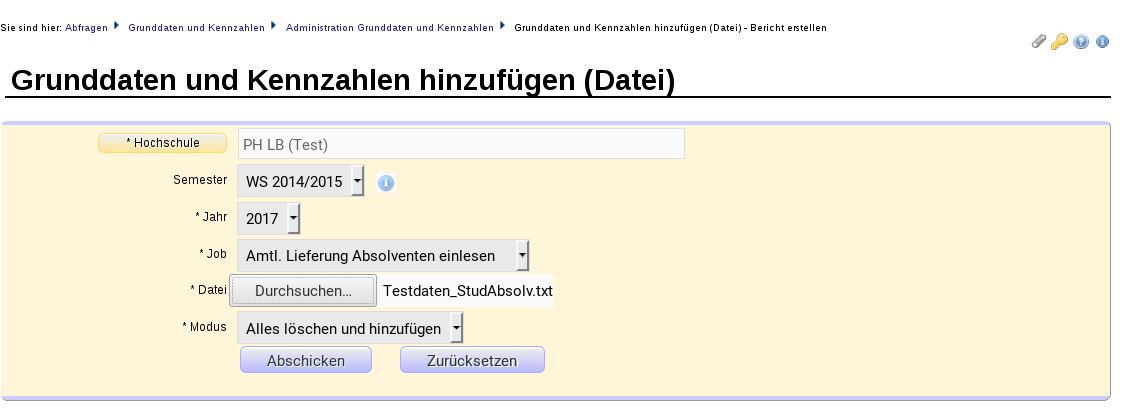Viewport: 1129px width, 409px height.
Task: Click the golden key icon
Action: click(1060, 42)
